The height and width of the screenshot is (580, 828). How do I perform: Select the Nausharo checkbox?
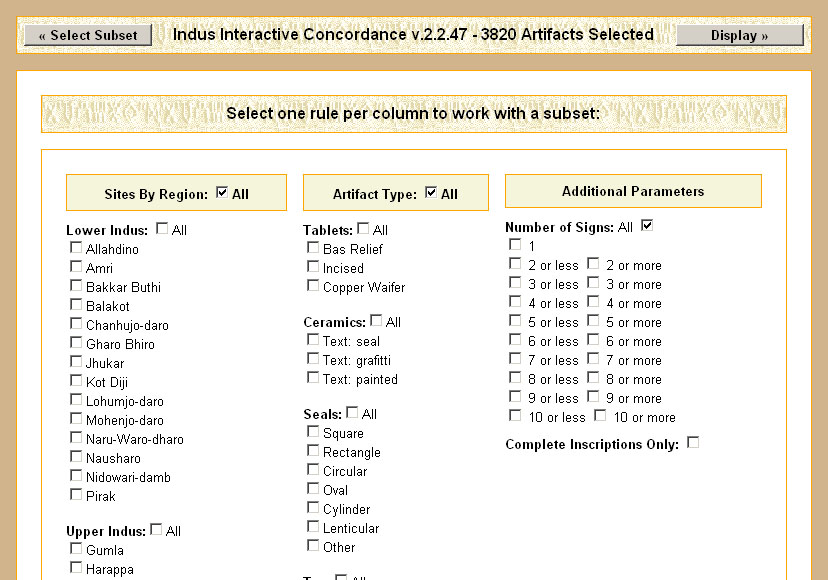coord(76,456)
